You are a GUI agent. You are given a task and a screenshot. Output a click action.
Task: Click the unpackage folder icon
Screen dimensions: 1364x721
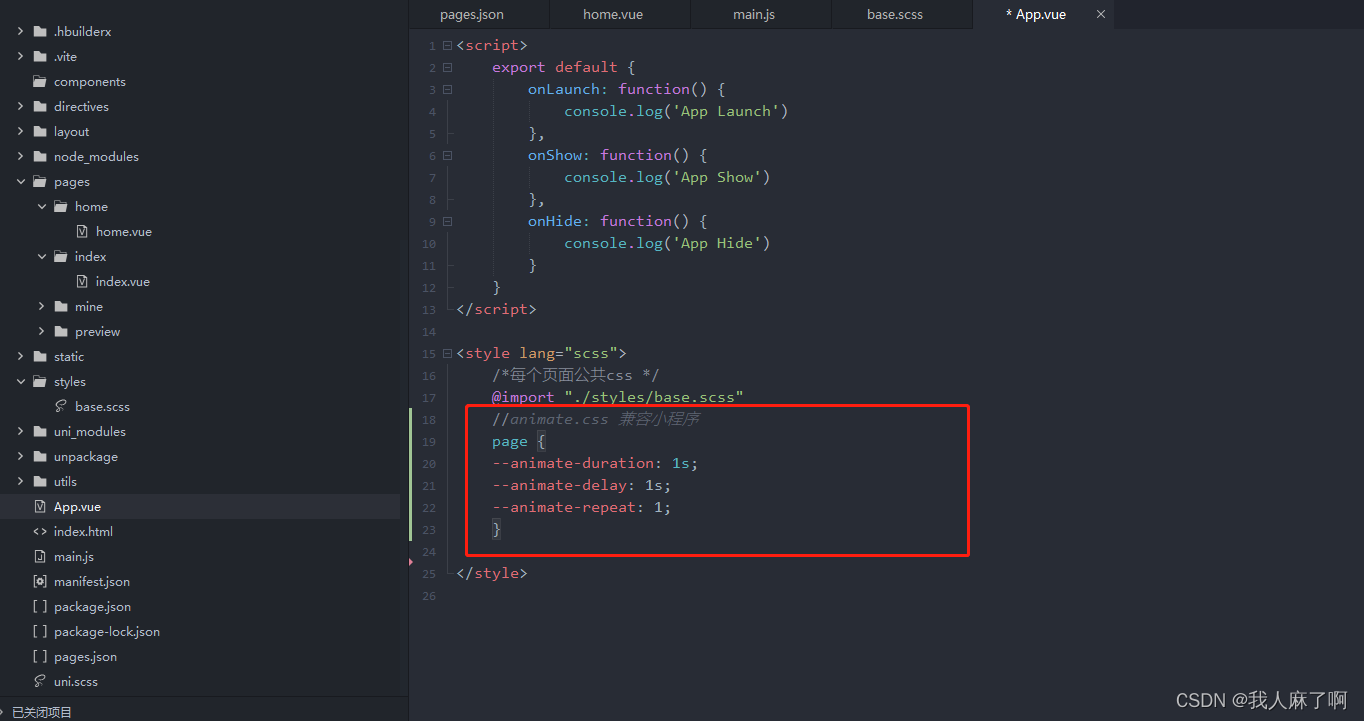(40, 457)
